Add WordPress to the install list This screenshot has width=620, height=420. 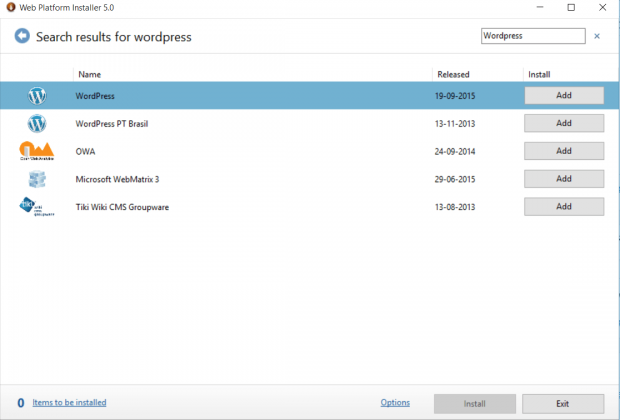564,95
